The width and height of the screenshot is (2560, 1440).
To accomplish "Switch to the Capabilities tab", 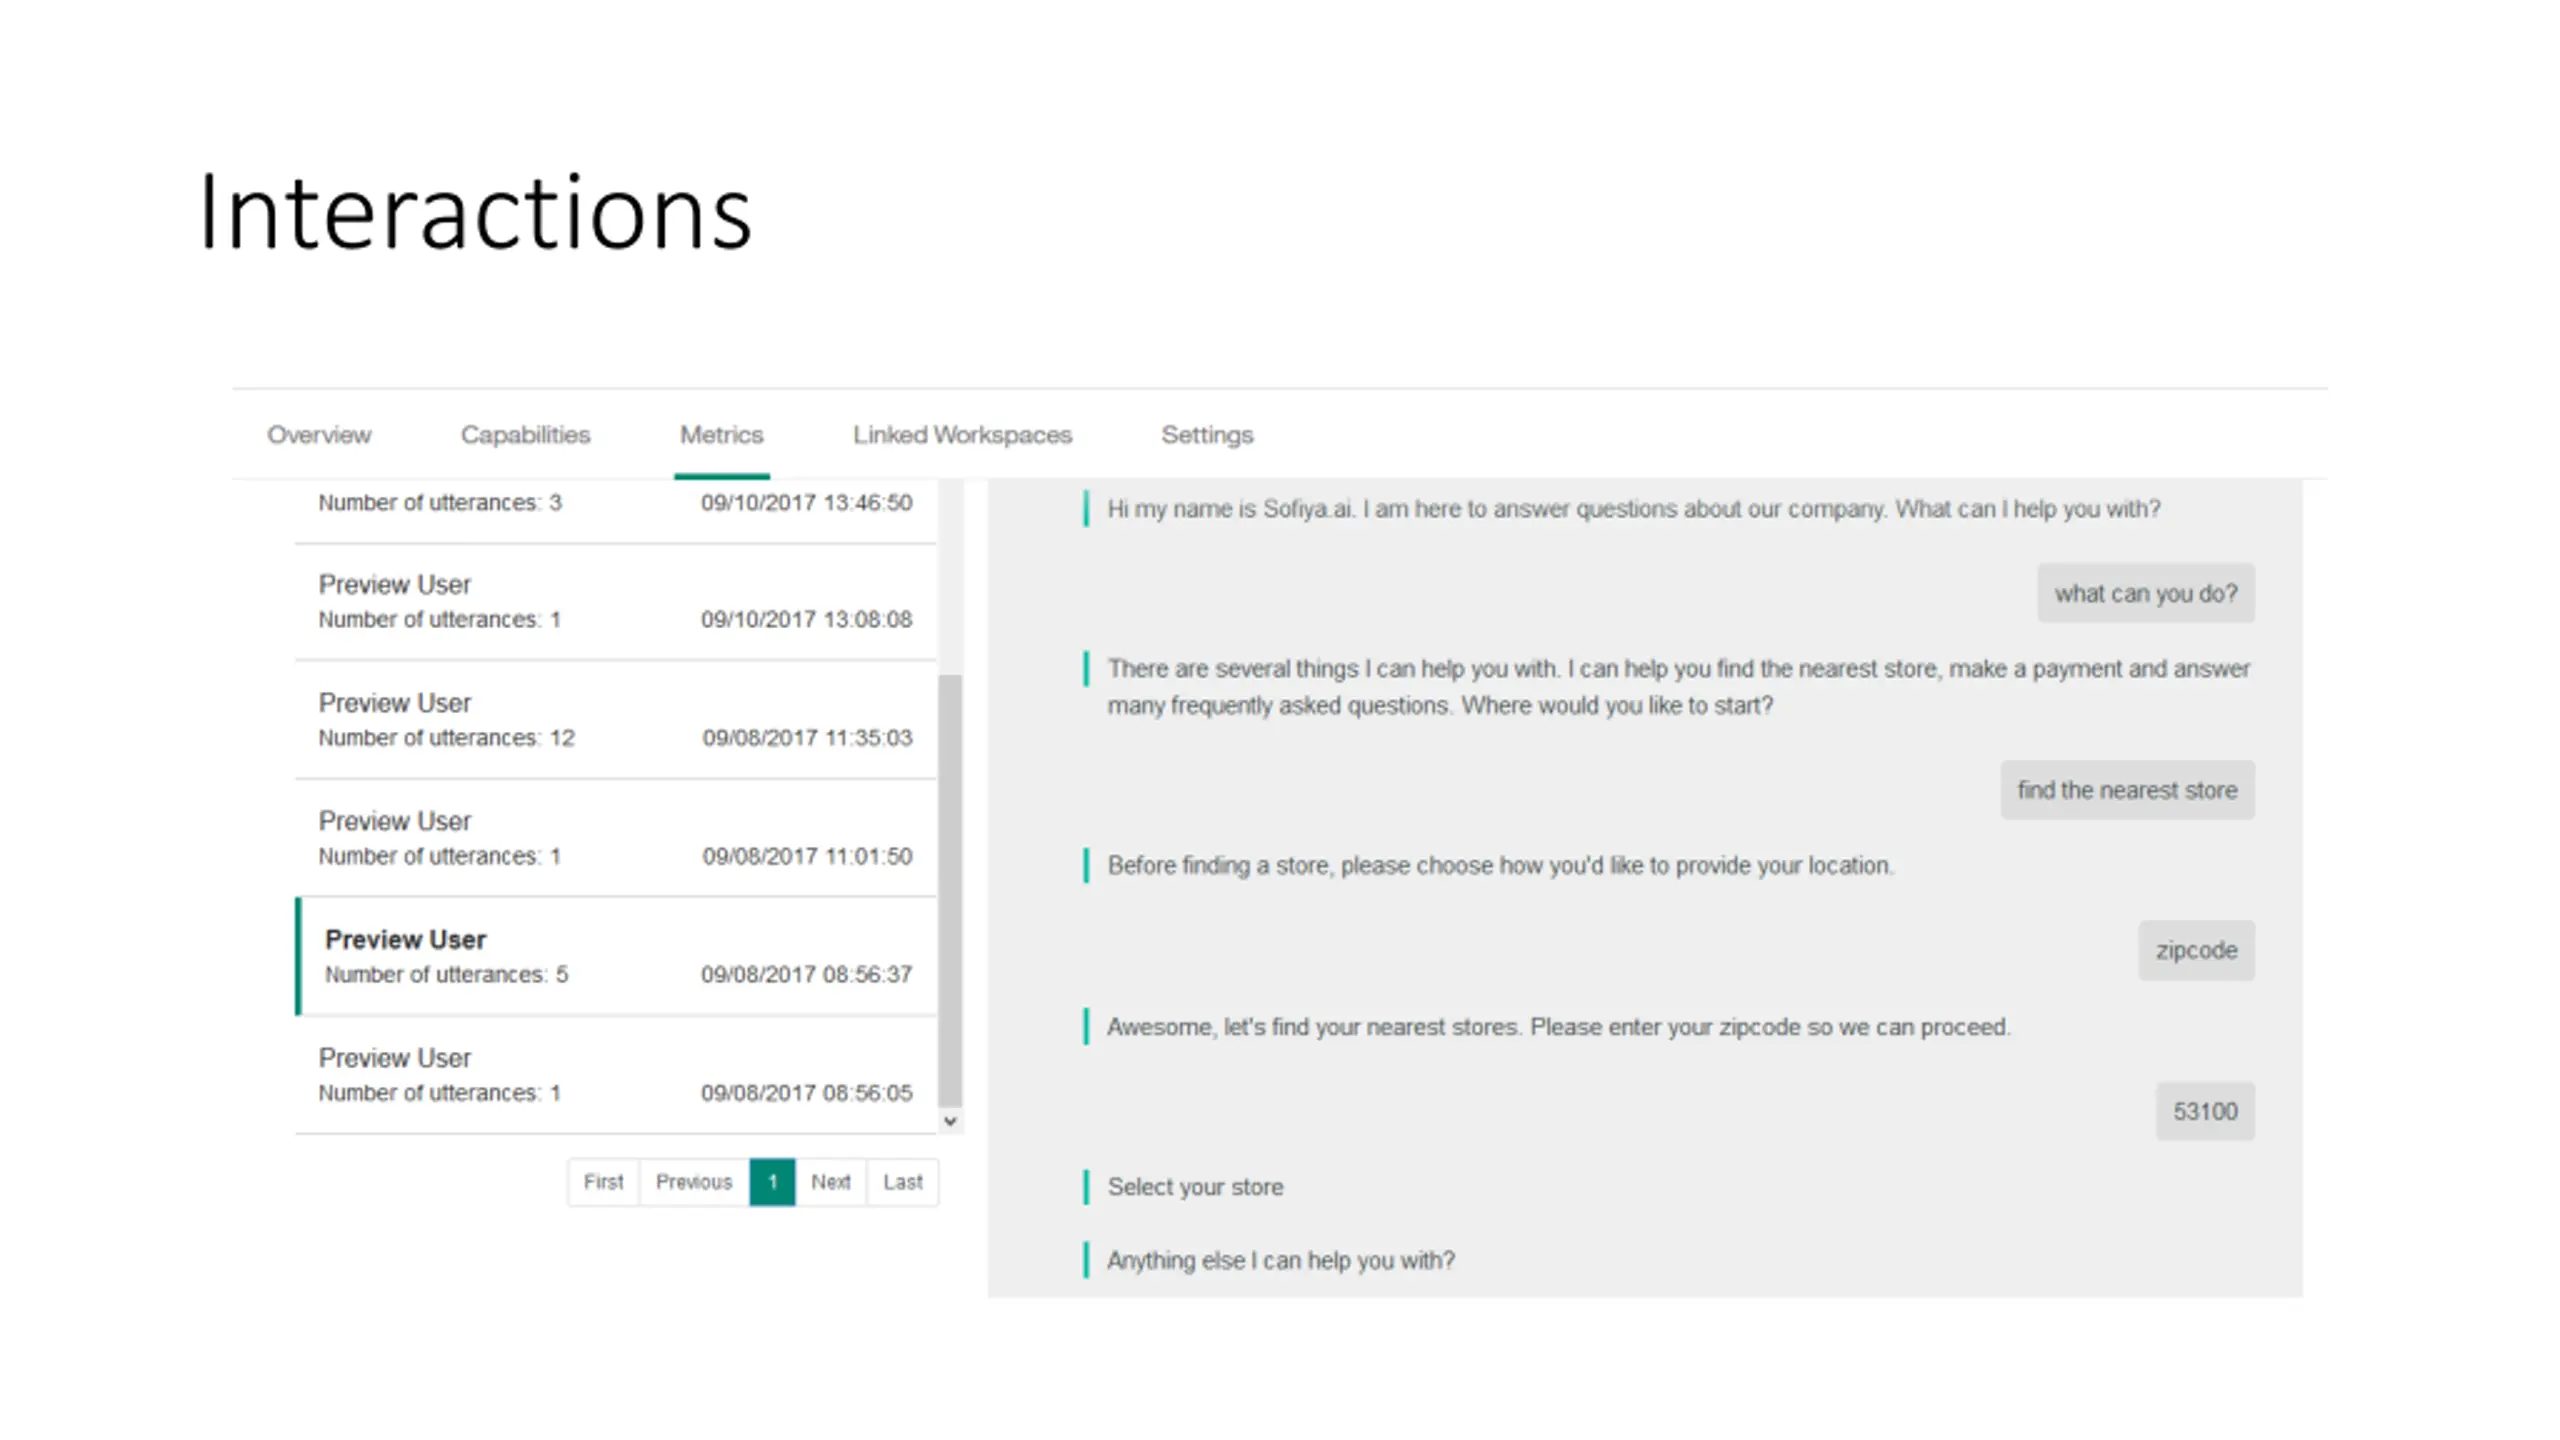I will coord(525,435).
